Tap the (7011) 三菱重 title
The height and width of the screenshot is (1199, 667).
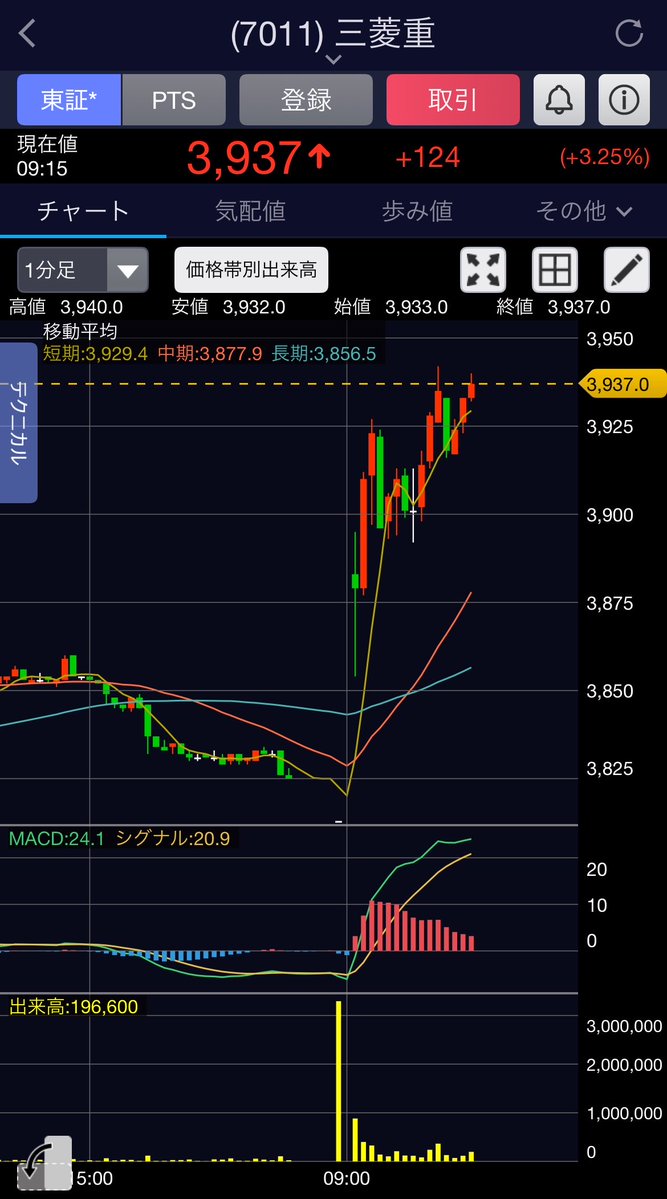(333, 34)
